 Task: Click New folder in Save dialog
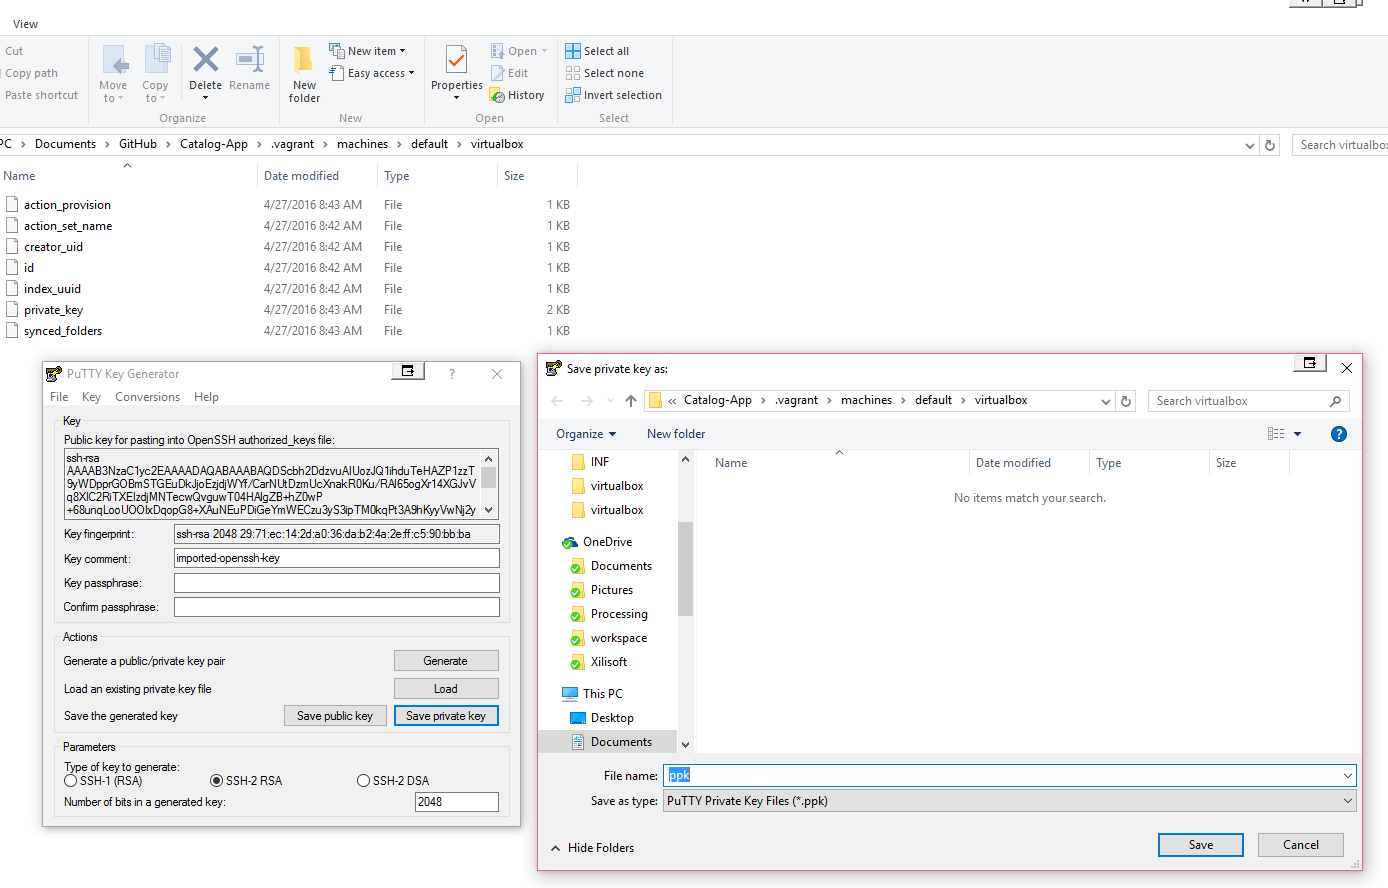coord(676,434)
